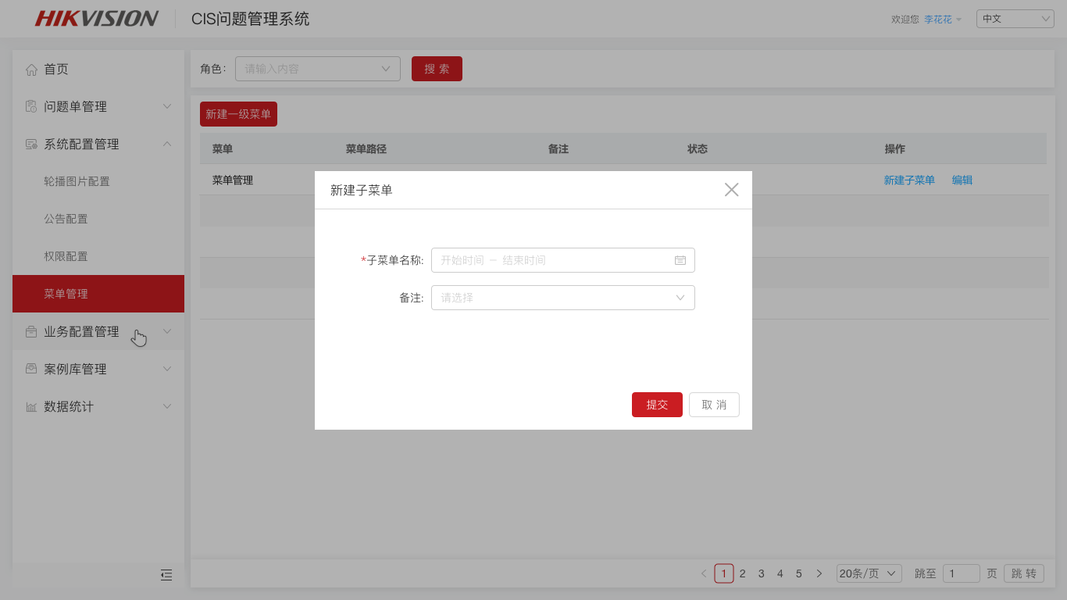Viewport: 1067px width, 600px height.
Task: Click 新建一级菜单 button
Action: pos(238,114)
